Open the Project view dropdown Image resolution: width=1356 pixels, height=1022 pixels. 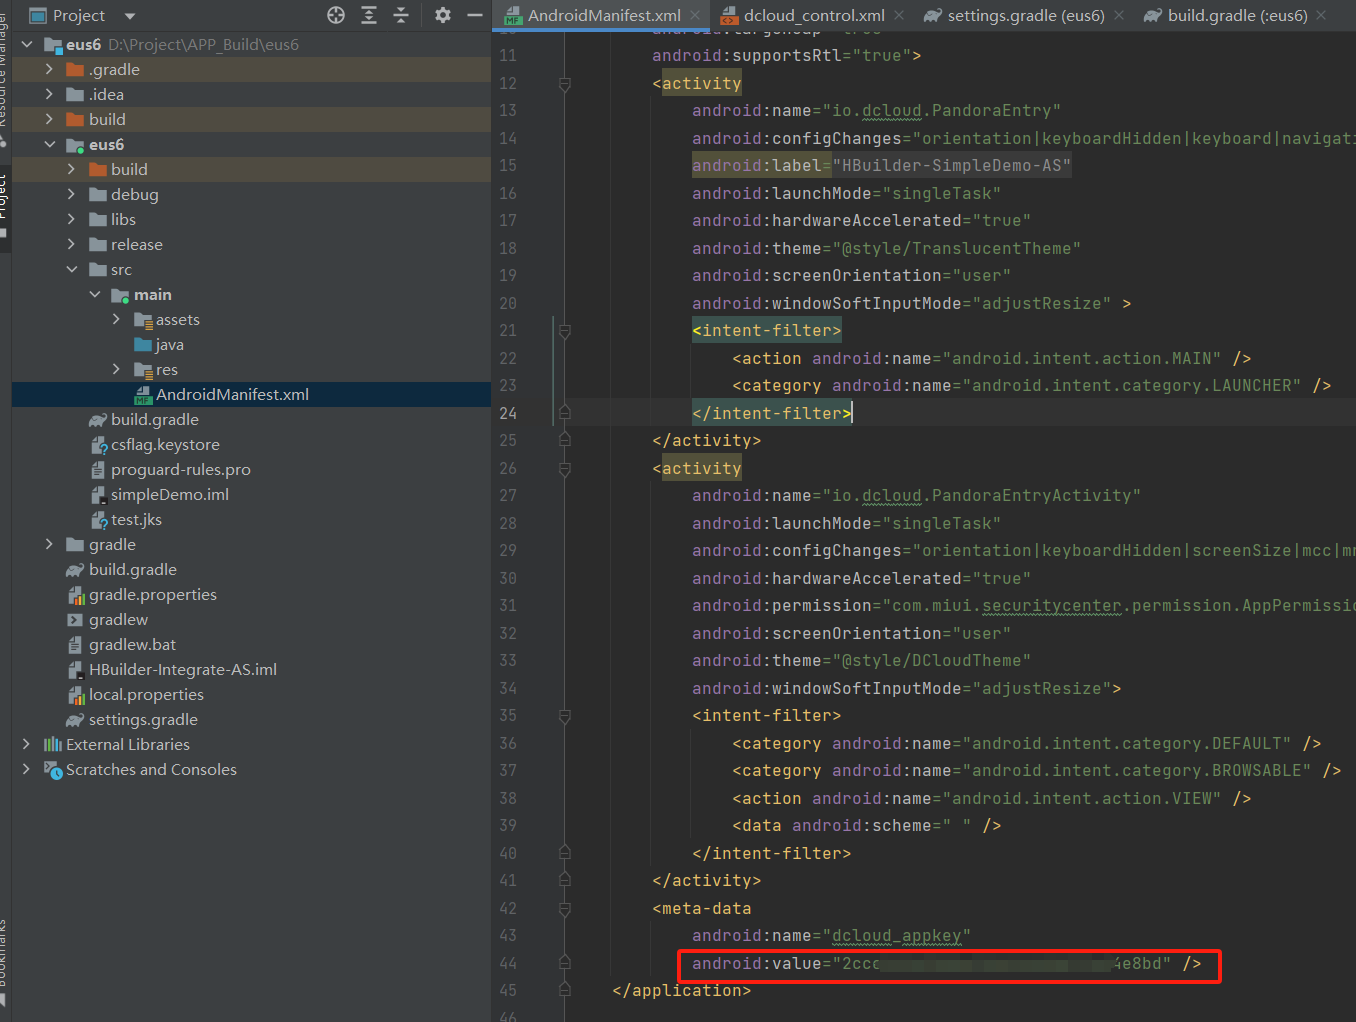[x=130, y=16]
